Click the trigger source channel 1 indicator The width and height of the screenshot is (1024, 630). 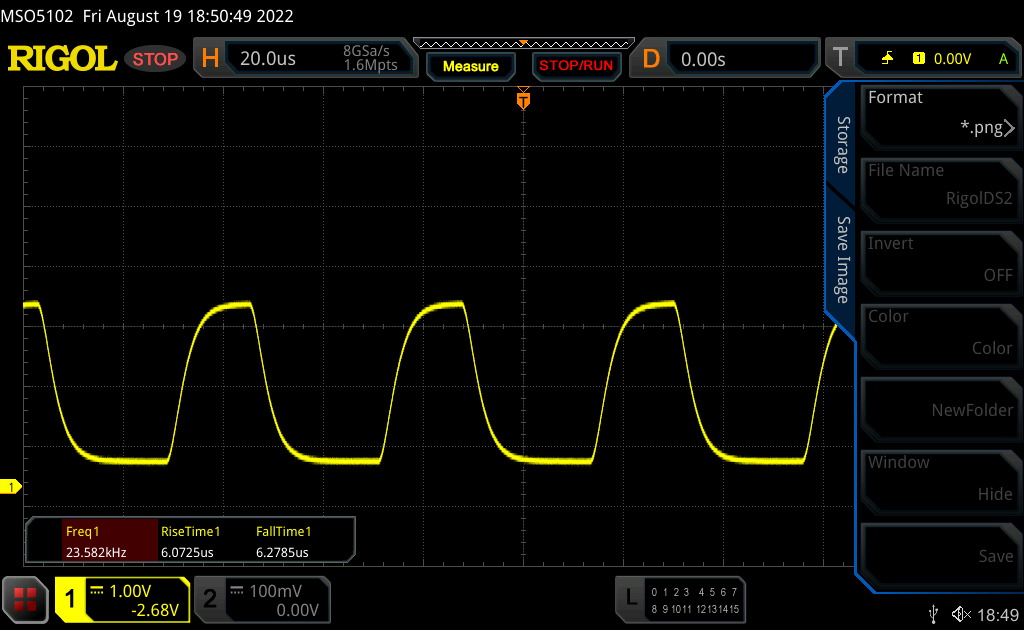click(918, 59)
